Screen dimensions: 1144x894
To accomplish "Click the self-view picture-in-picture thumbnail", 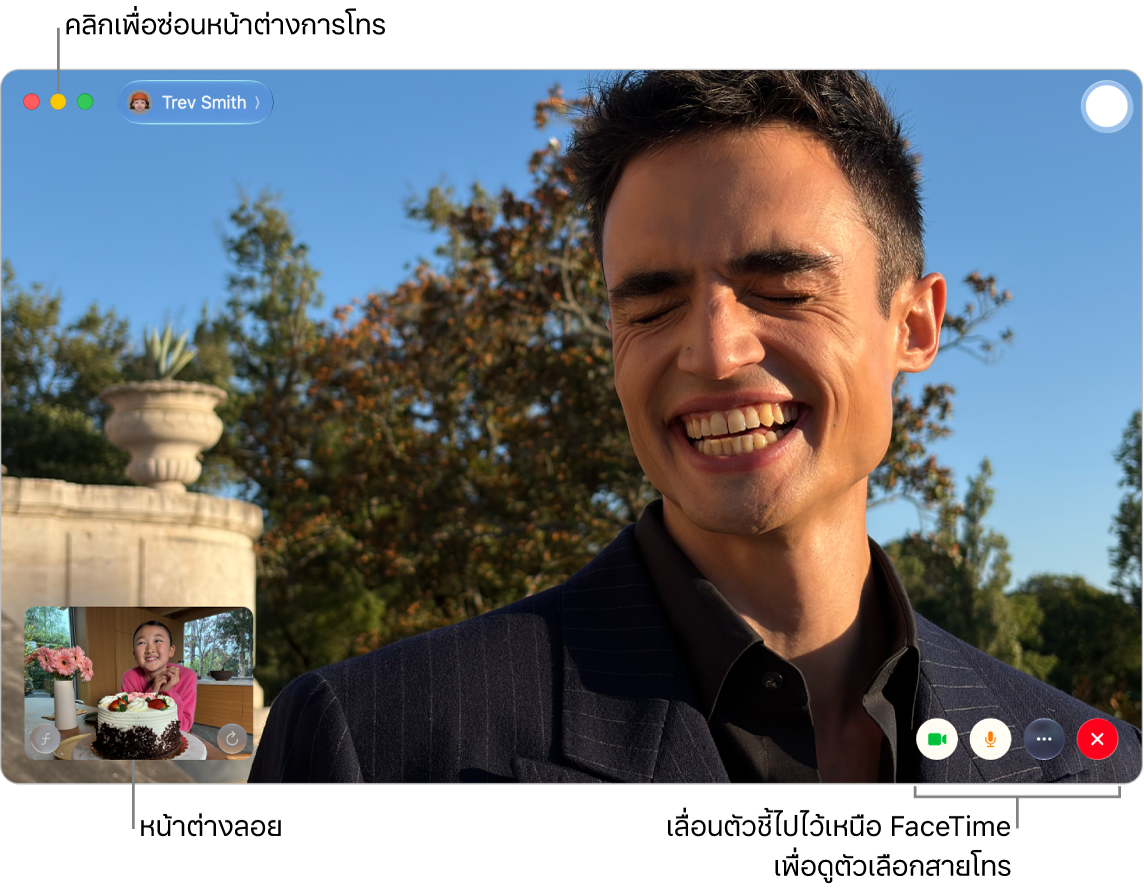I will click(139, 684).
